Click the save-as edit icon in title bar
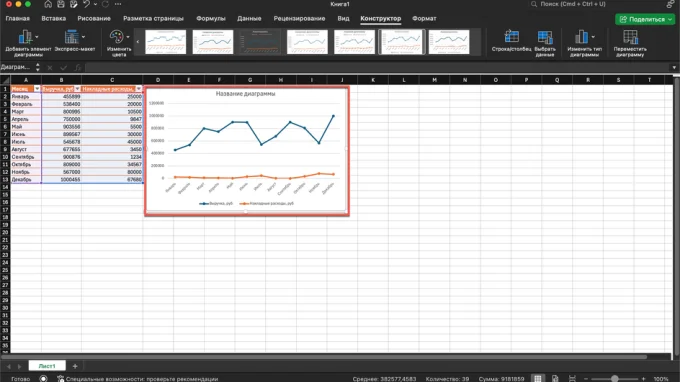The image size is (680, 382). click(x=74, y=4)
